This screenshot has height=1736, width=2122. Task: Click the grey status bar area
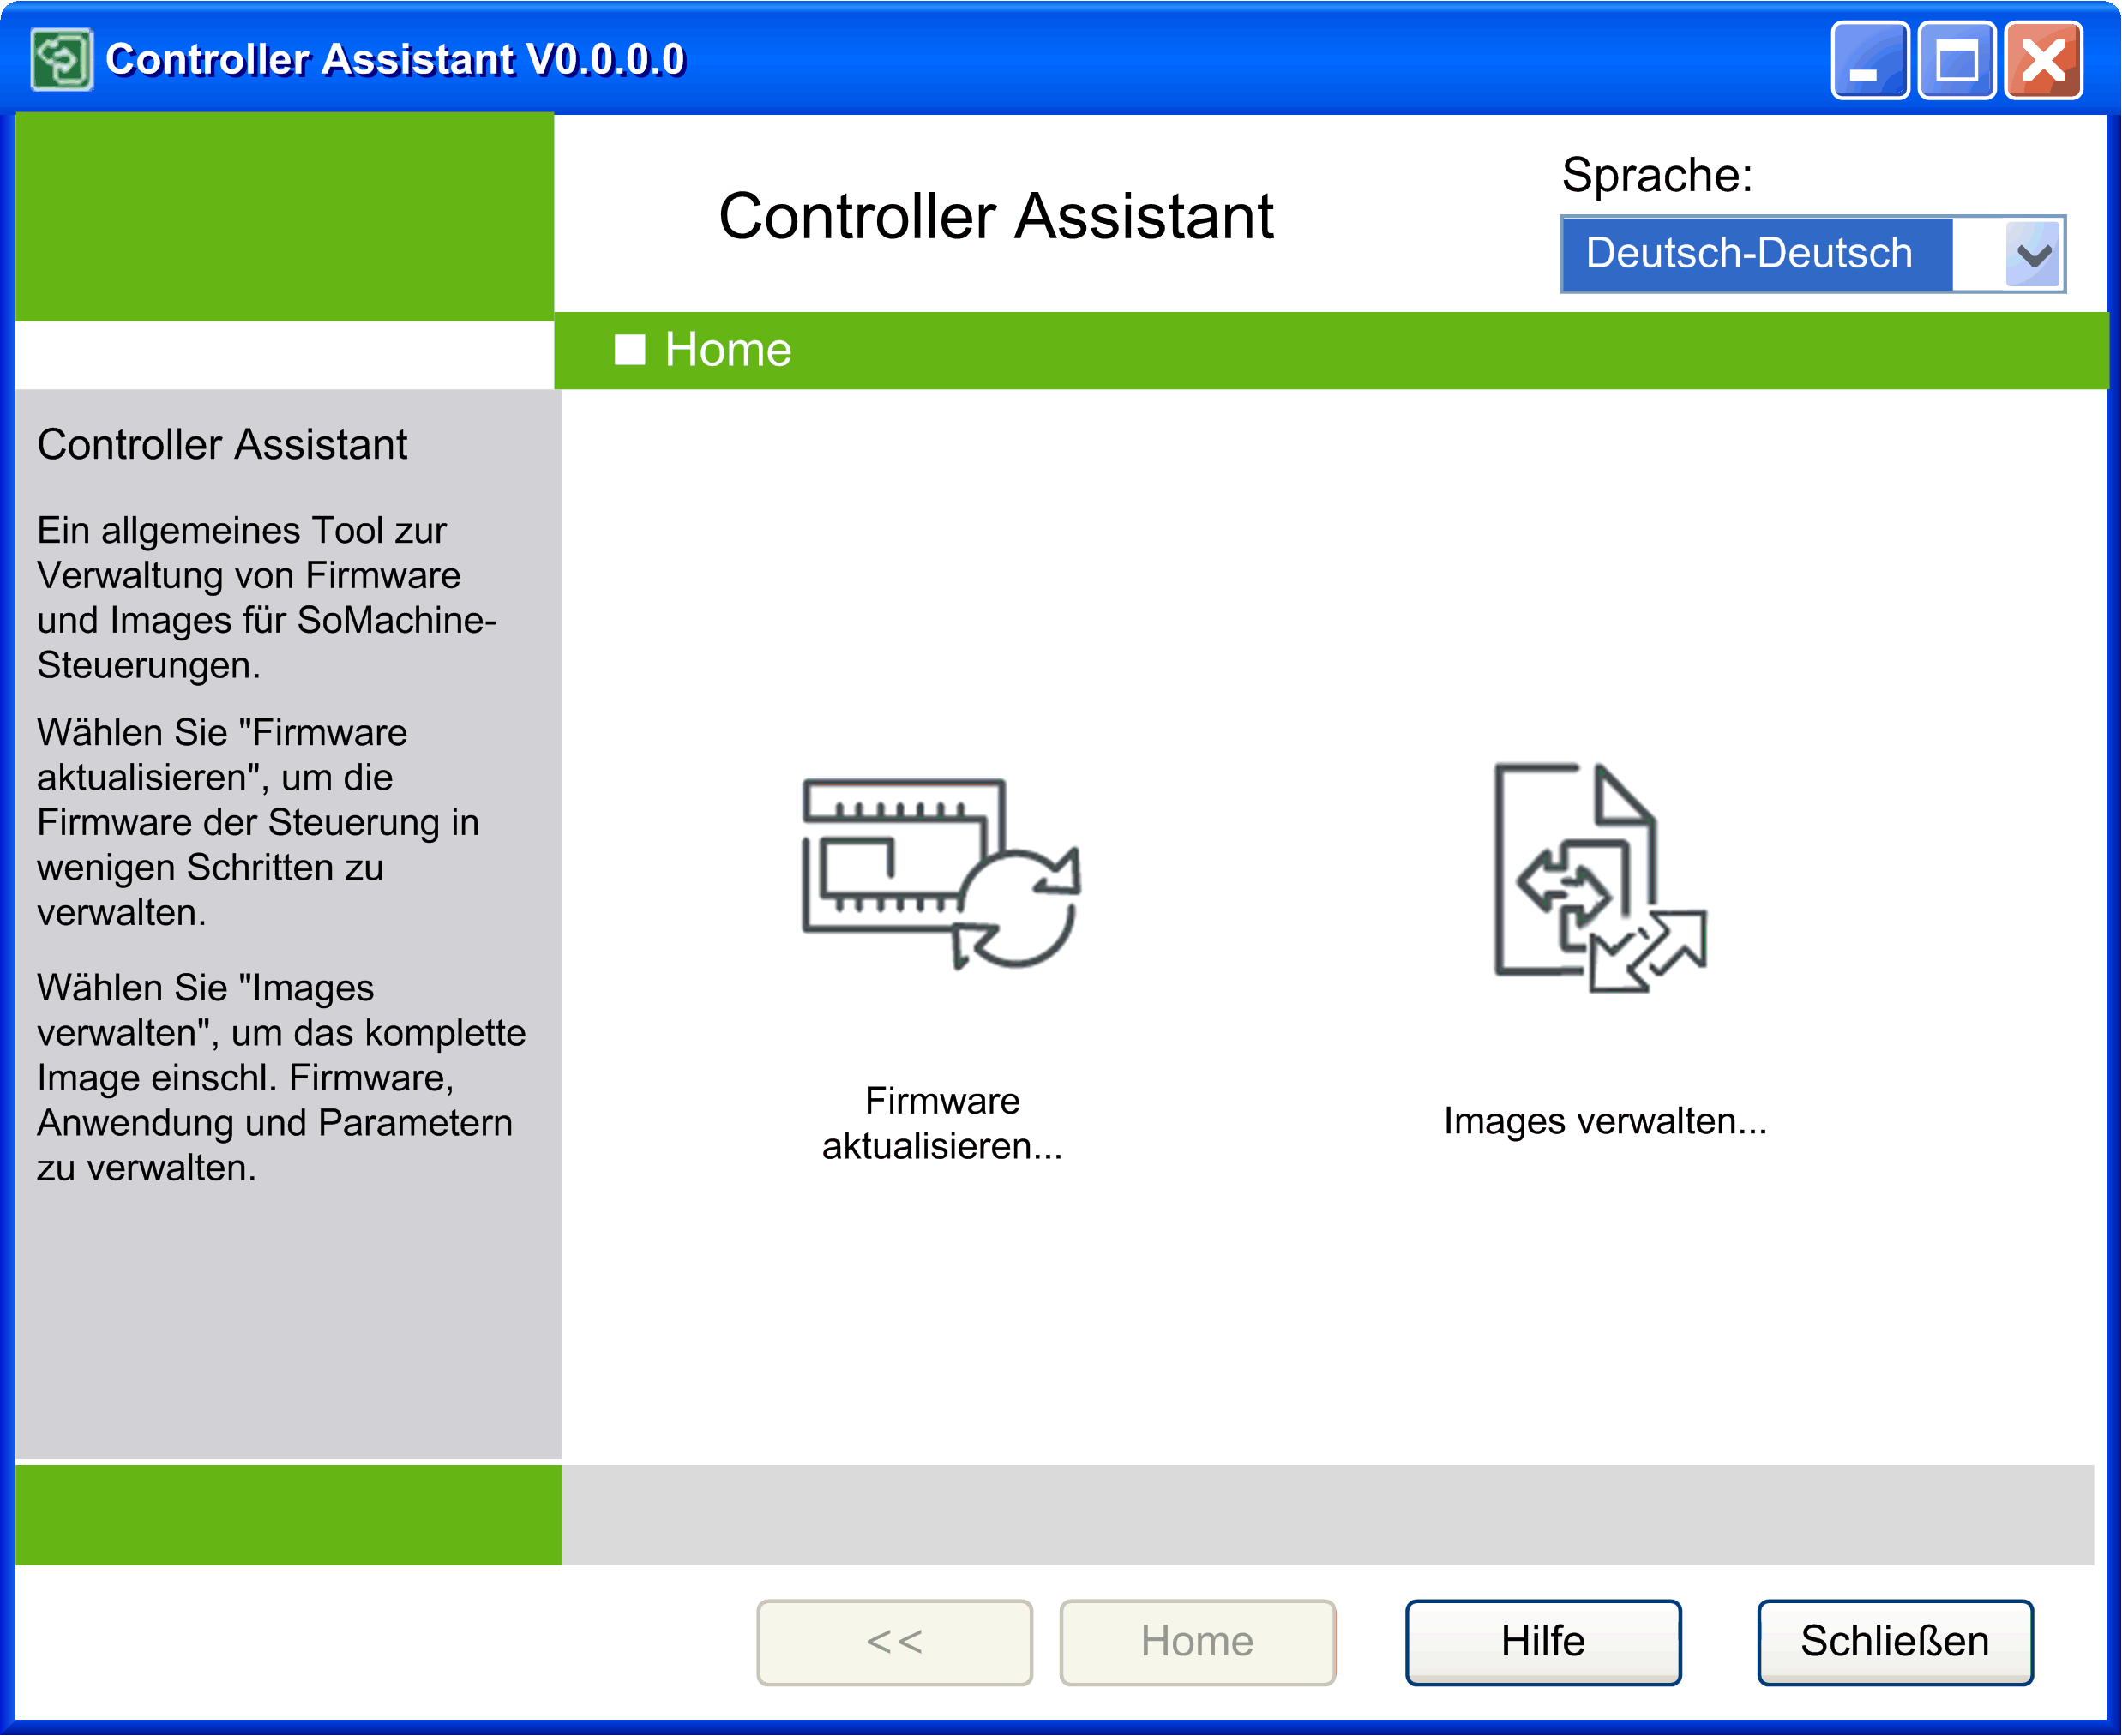click(1326, 1514)
